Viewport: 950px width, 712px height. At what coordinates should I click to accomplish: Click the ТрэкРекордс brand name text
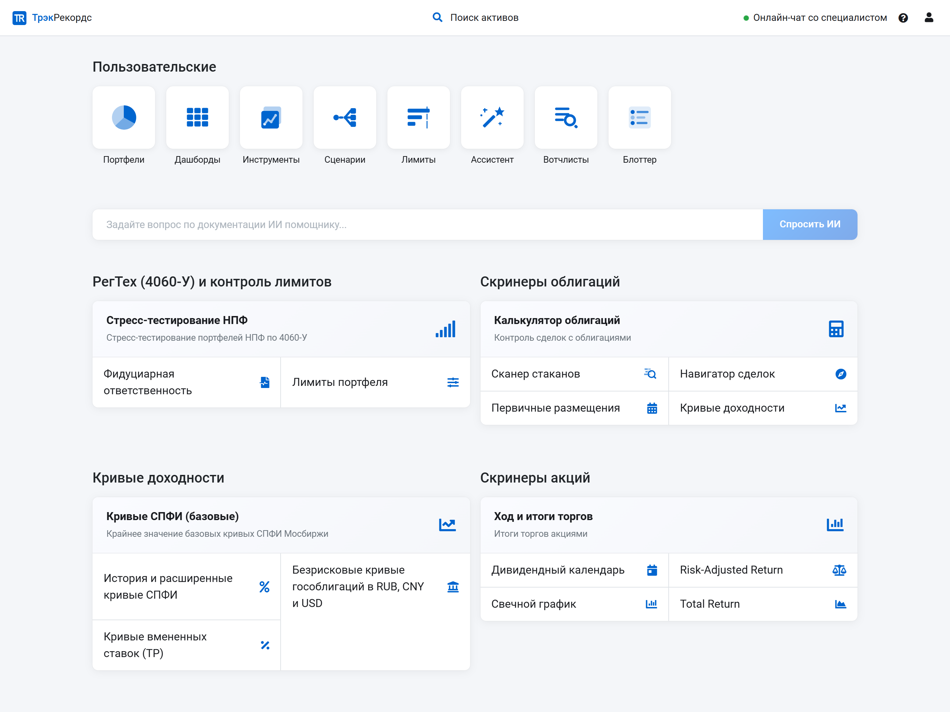62,18
